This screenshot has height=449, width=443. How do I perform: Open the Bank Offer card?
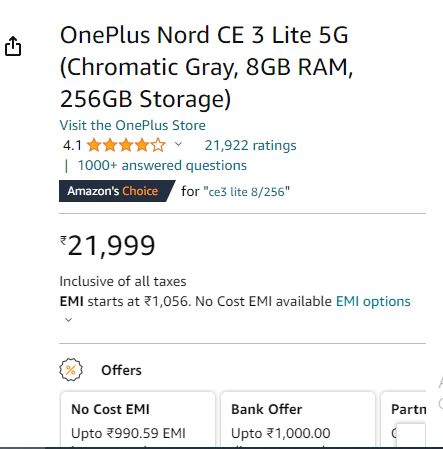pos(298,419)
